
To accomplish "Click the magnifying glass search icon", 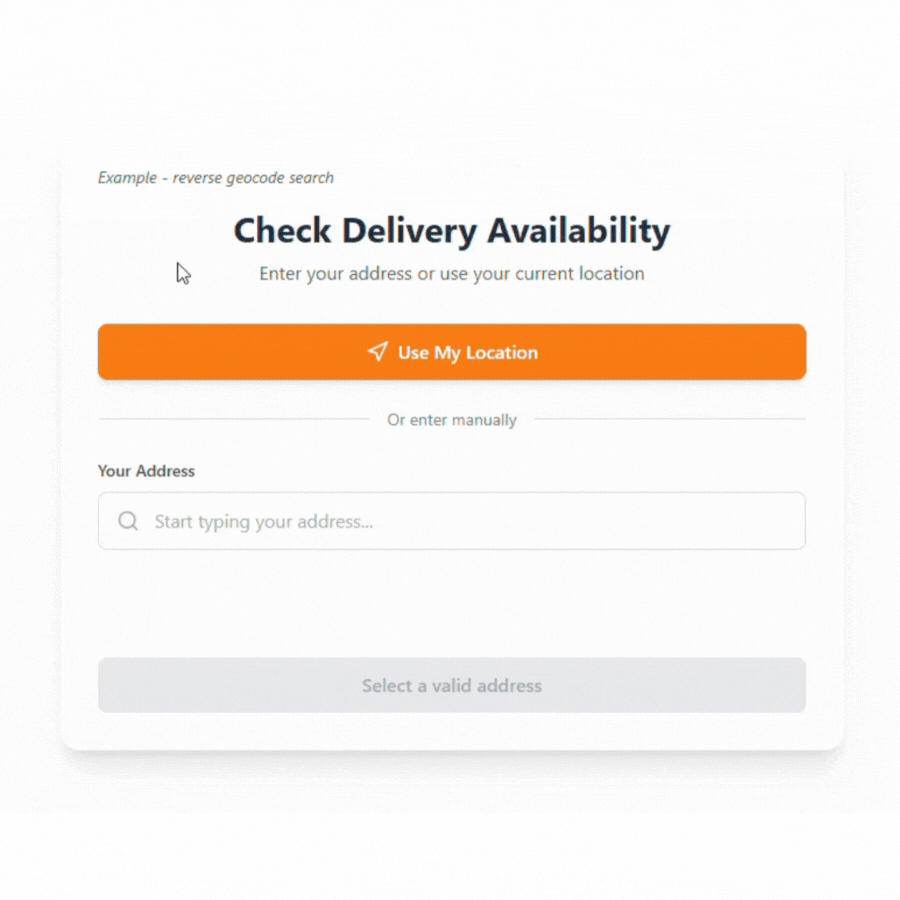I will pos(128,521).
